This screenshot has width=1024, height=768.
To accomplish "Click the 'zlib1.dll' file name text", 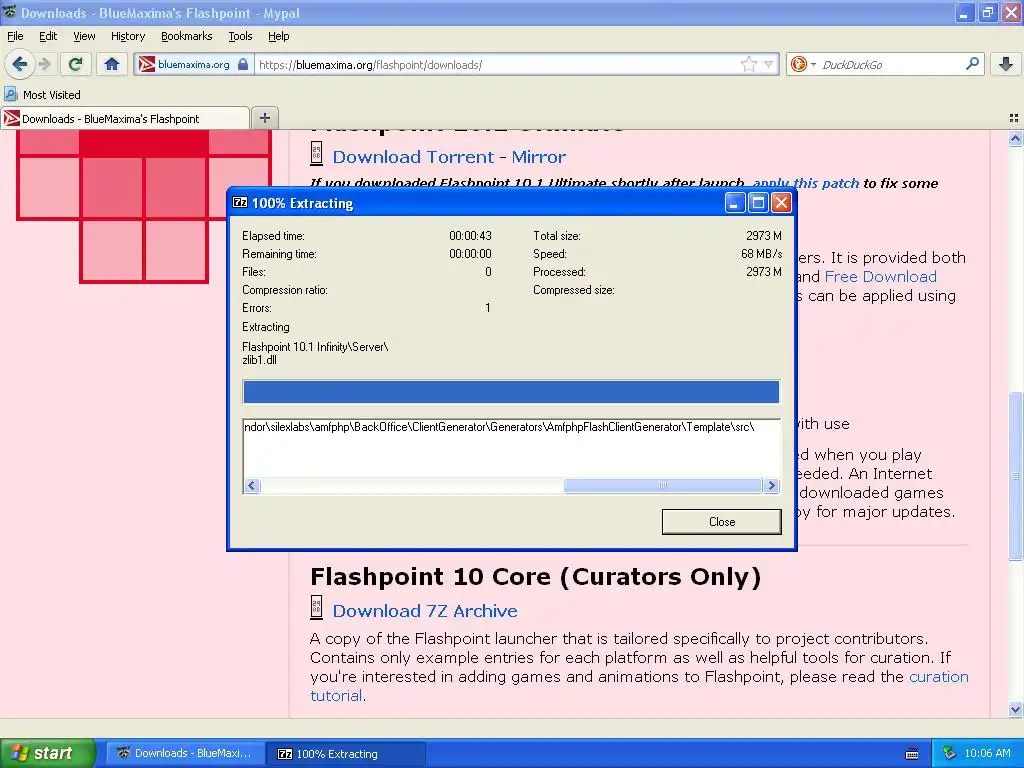I will [x=259, y=360].
